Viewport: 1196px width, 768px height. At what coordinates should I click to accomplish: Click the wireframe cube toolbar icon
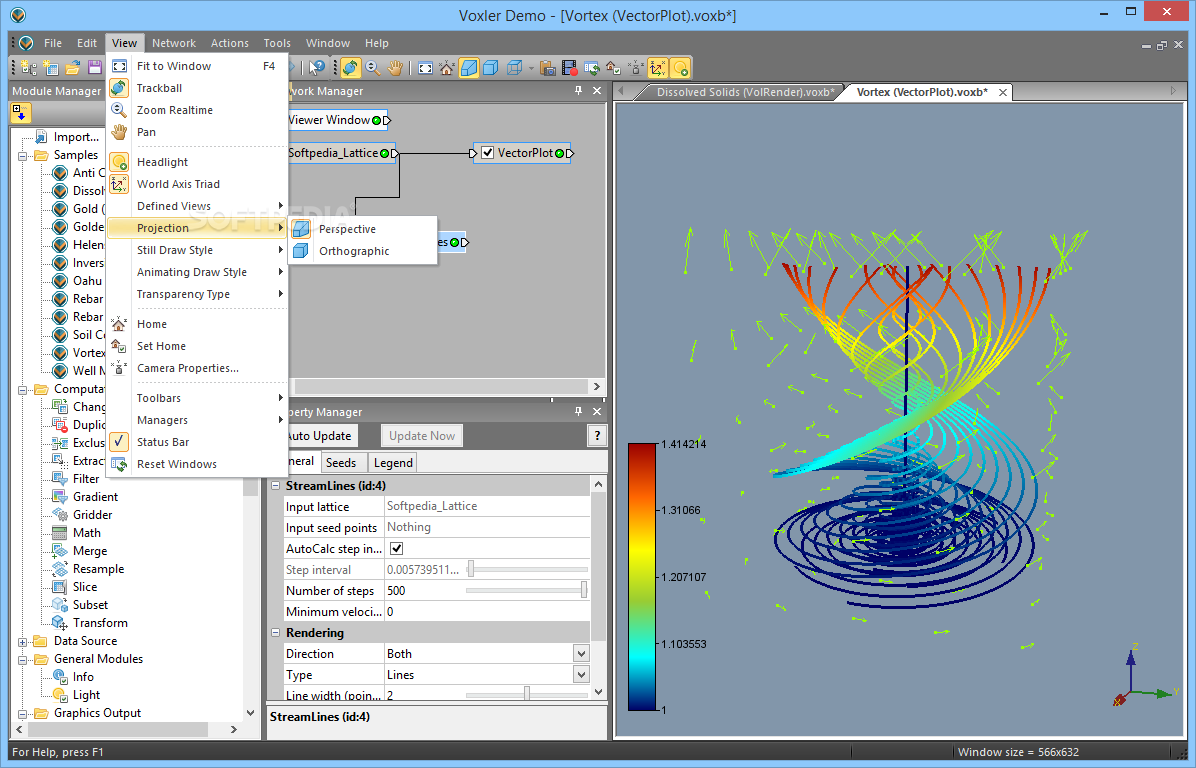[515, 68]
